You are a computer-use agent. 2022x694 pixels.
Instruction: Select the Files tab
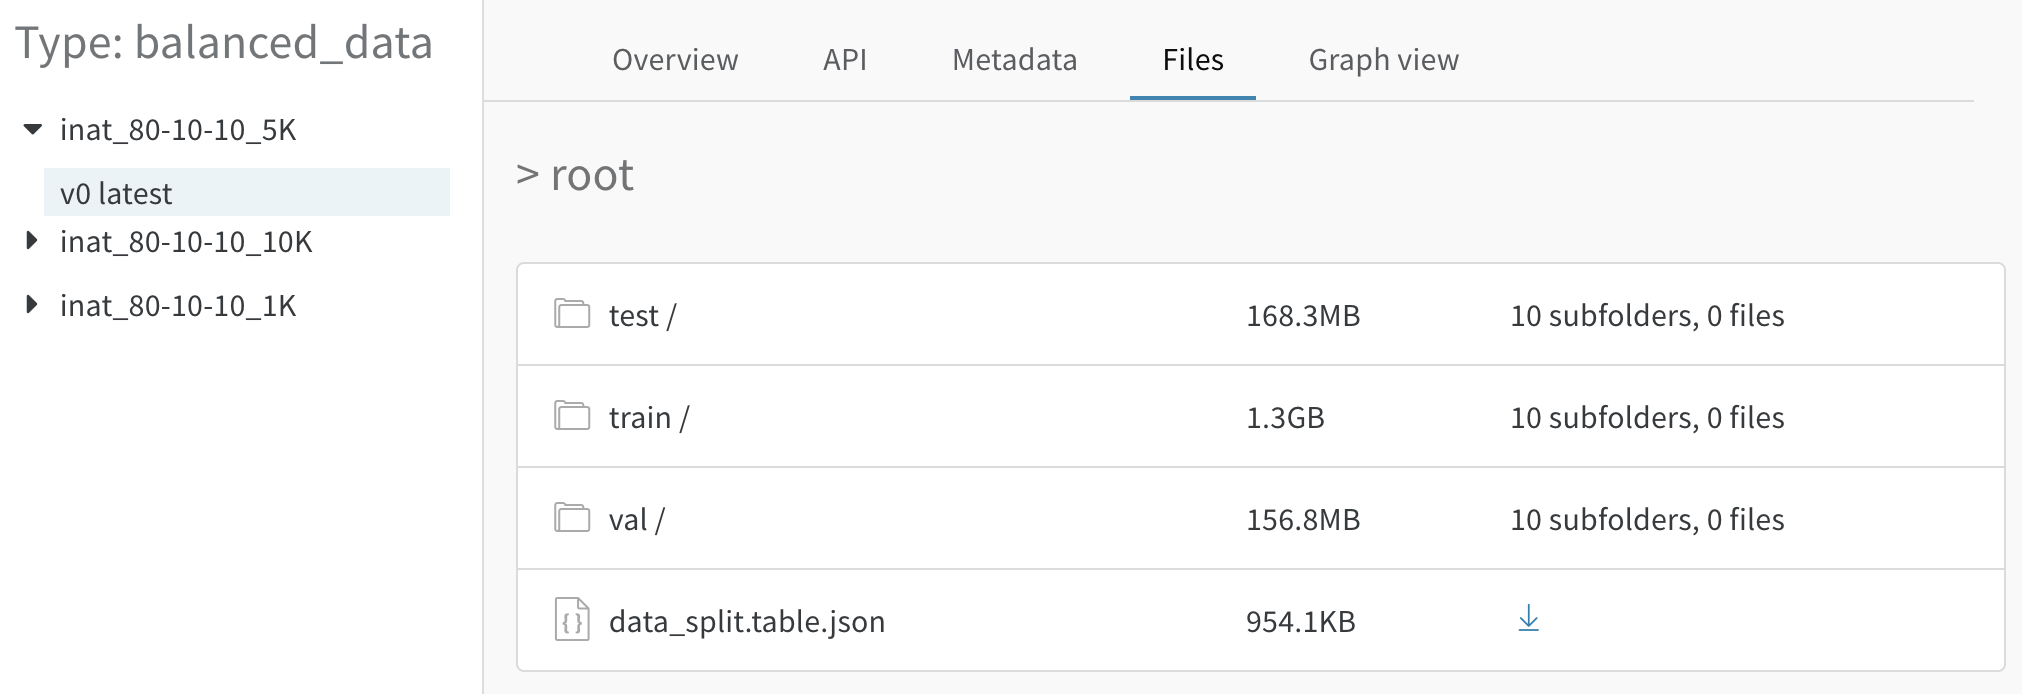click(x=1193, y=60)
